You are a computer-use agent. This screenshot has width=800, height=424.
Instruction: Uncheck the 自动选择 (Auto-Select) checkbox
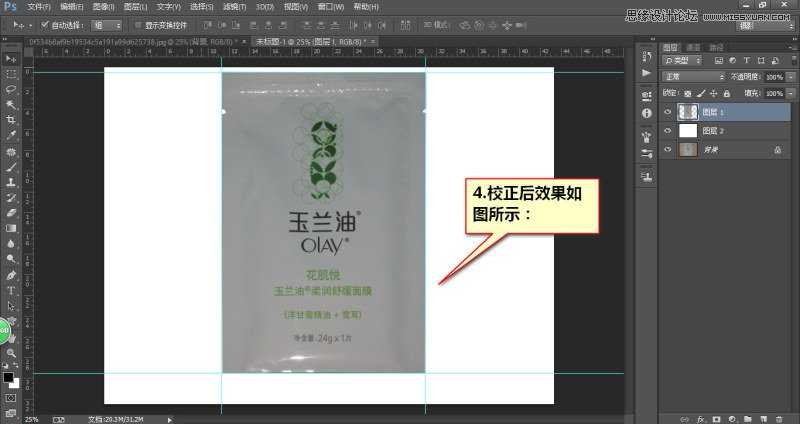tap(46, 24)
